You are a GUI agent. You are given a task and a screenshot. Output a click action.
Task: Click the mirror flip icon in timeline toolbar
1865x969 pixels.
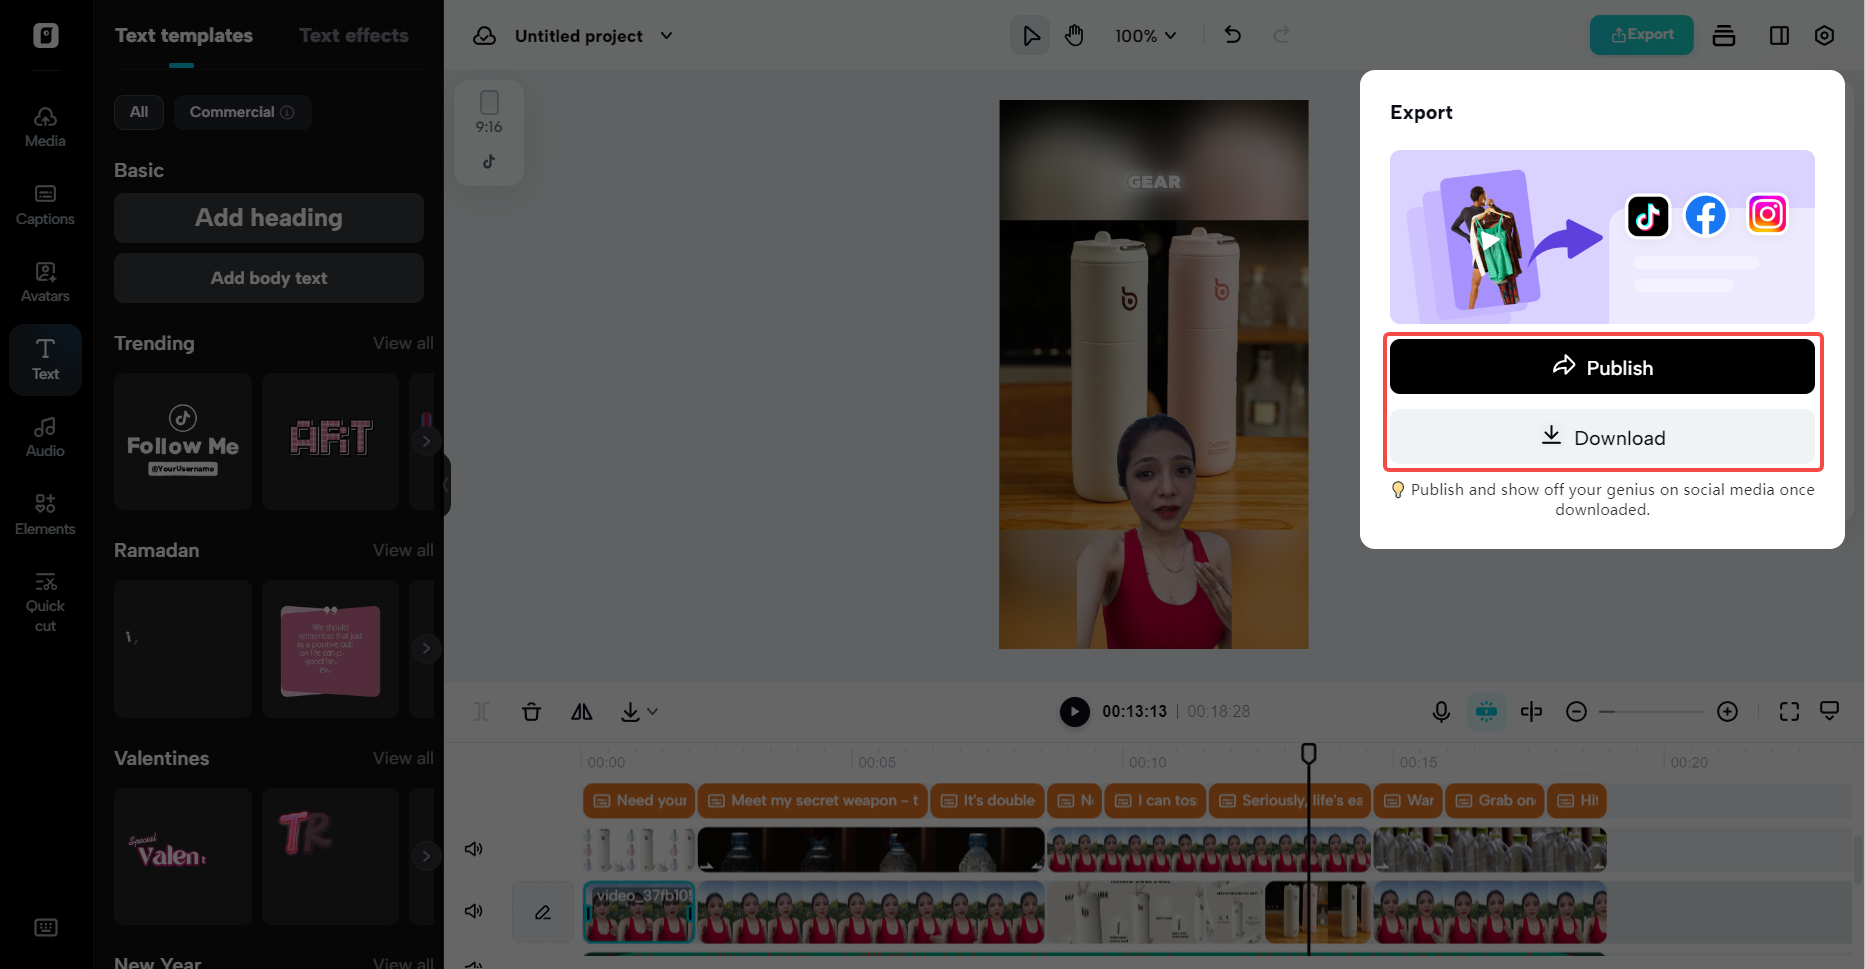pyautogui.click(x=581, y=711)
